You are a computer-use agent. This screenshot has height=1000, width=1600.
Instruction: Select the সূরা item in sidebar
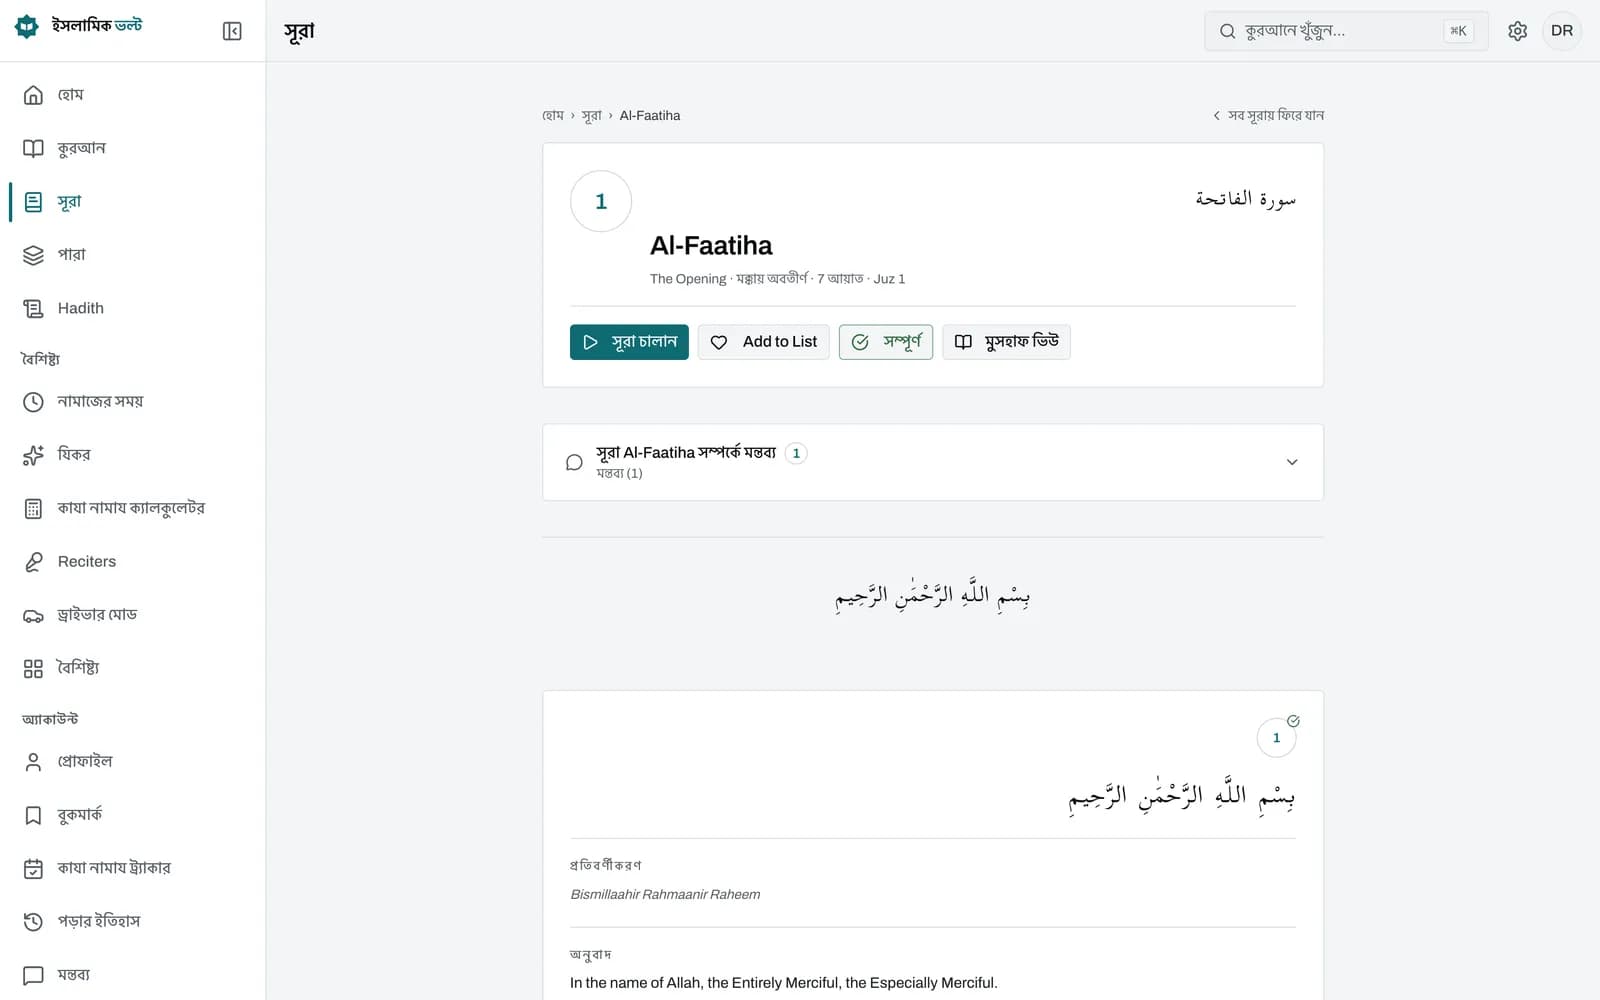point(132,201)
